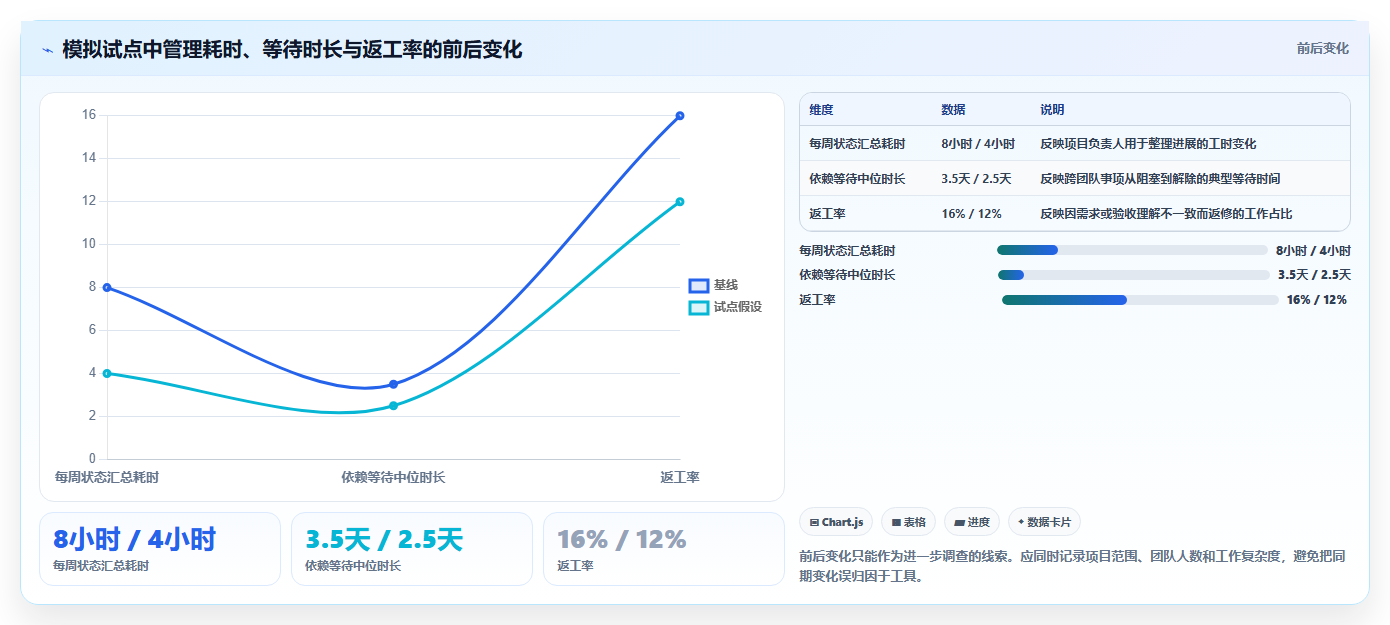Click the 3.5天 / 2.5天 stat card
The width and height of the screenshot is (1390, 625).
coord(412,549)
